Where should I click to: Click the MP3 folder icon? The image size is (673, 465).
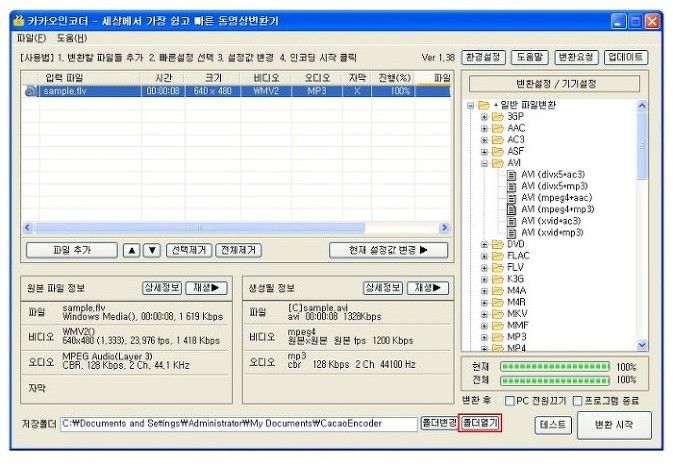[x=497, y=337]
